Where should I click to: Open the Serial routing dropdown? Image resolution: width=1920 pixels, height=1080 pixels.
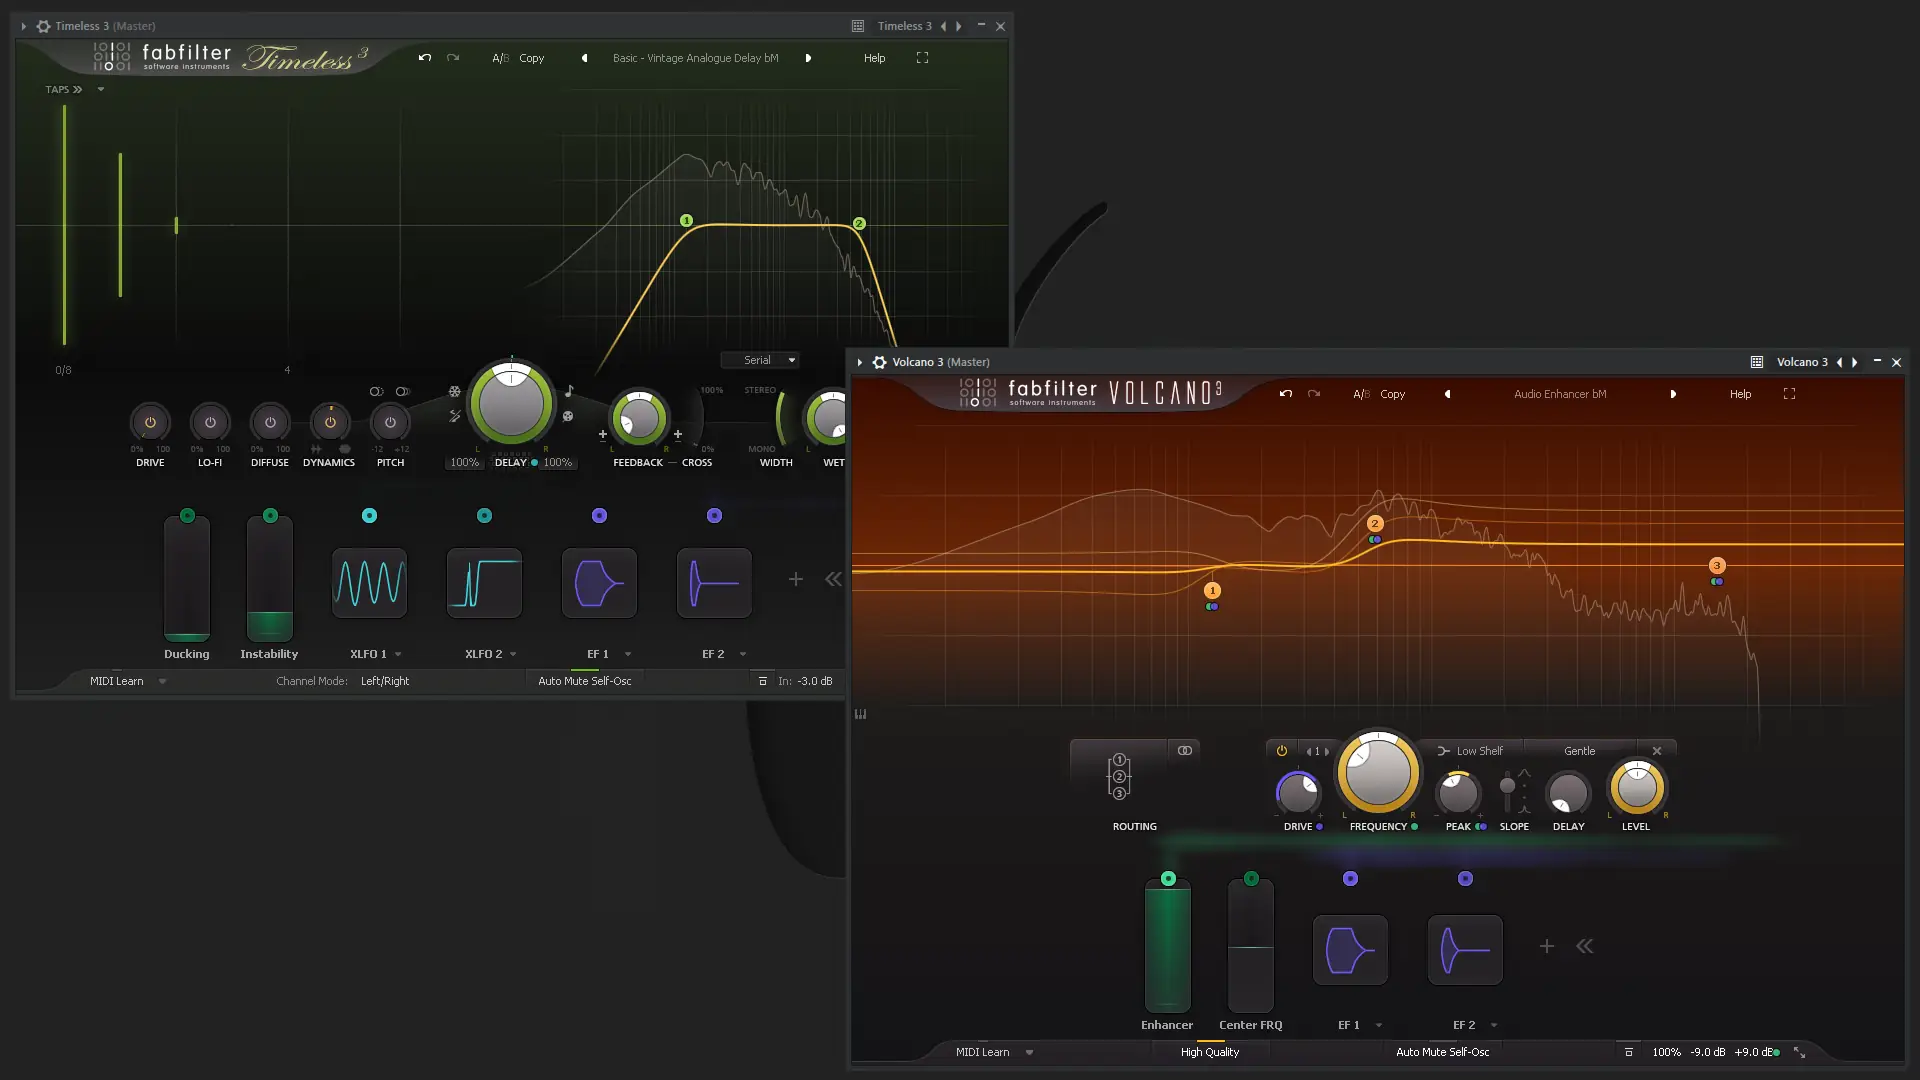(761, 360)
